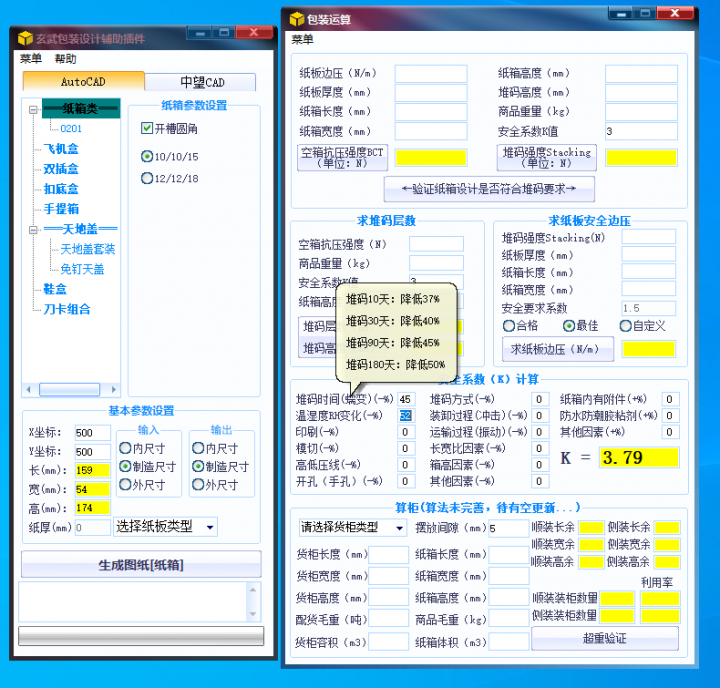The height and width of the screenshot is (688, 720).
Task: Choose 外尺寸 under 输出 group
Action: (198, 485)
